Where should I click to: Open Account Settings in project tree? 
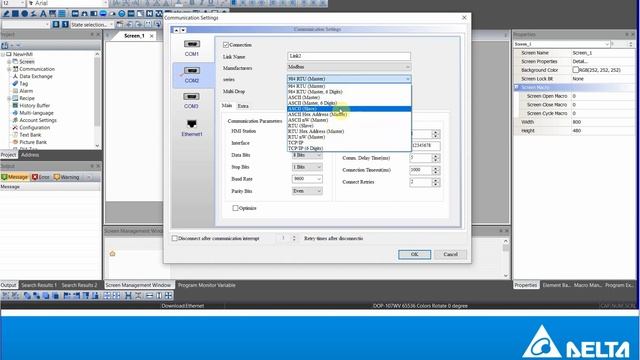click(38, 120)
